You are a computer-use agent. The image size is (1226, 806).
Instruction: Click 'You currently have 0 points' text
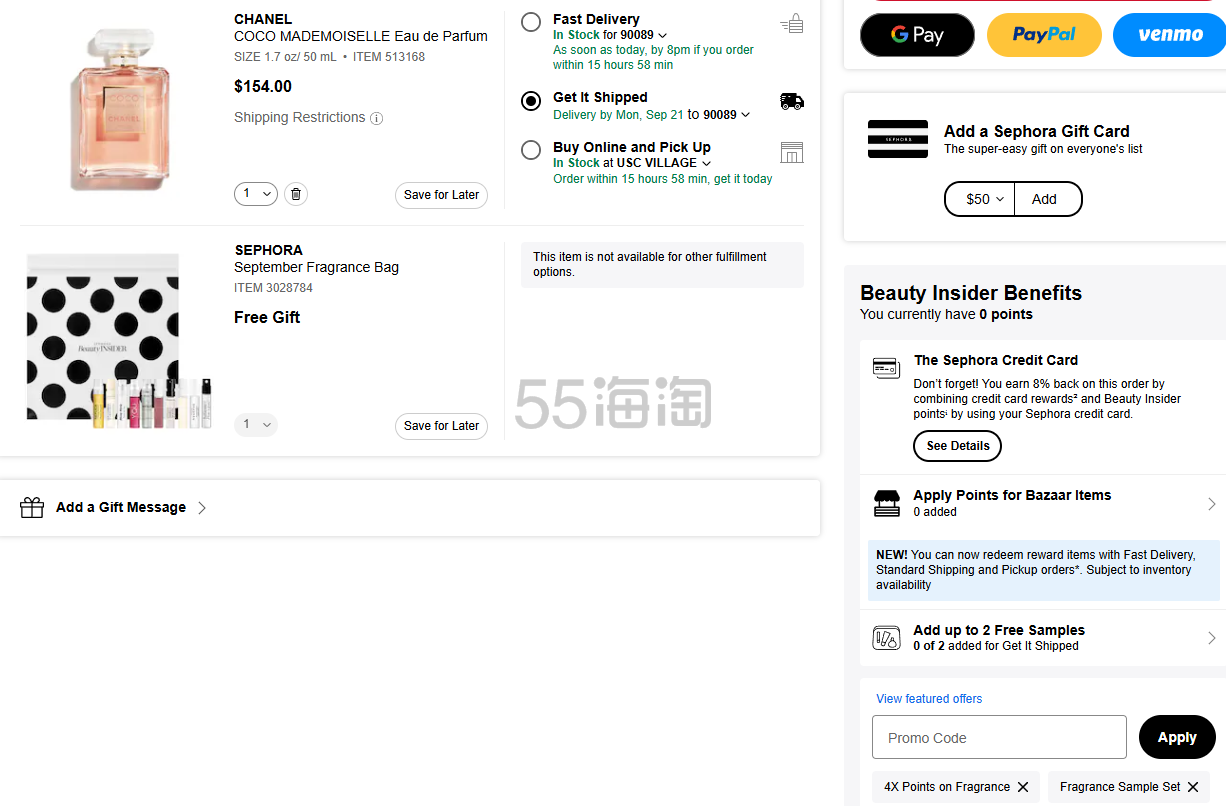(946, 314)
